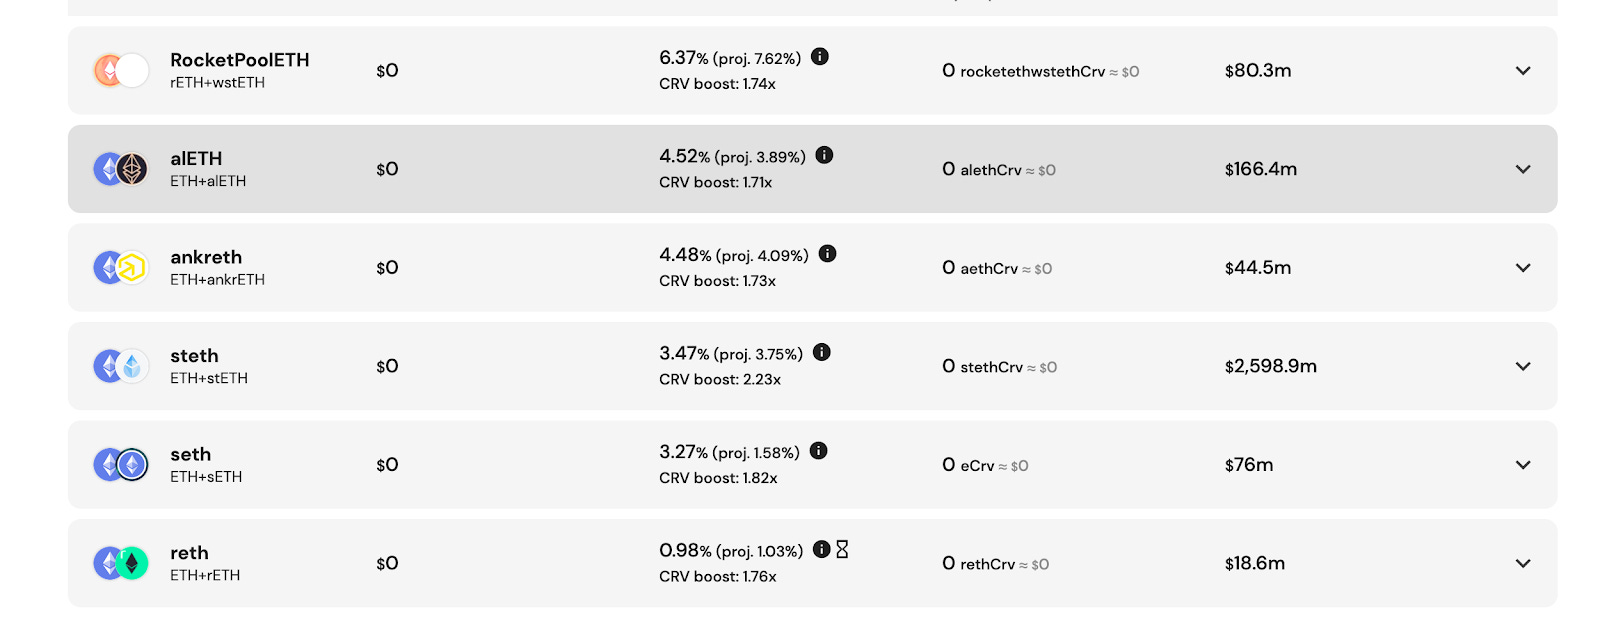
Task: Click the seth token pair icon
Action: (121, 464)
